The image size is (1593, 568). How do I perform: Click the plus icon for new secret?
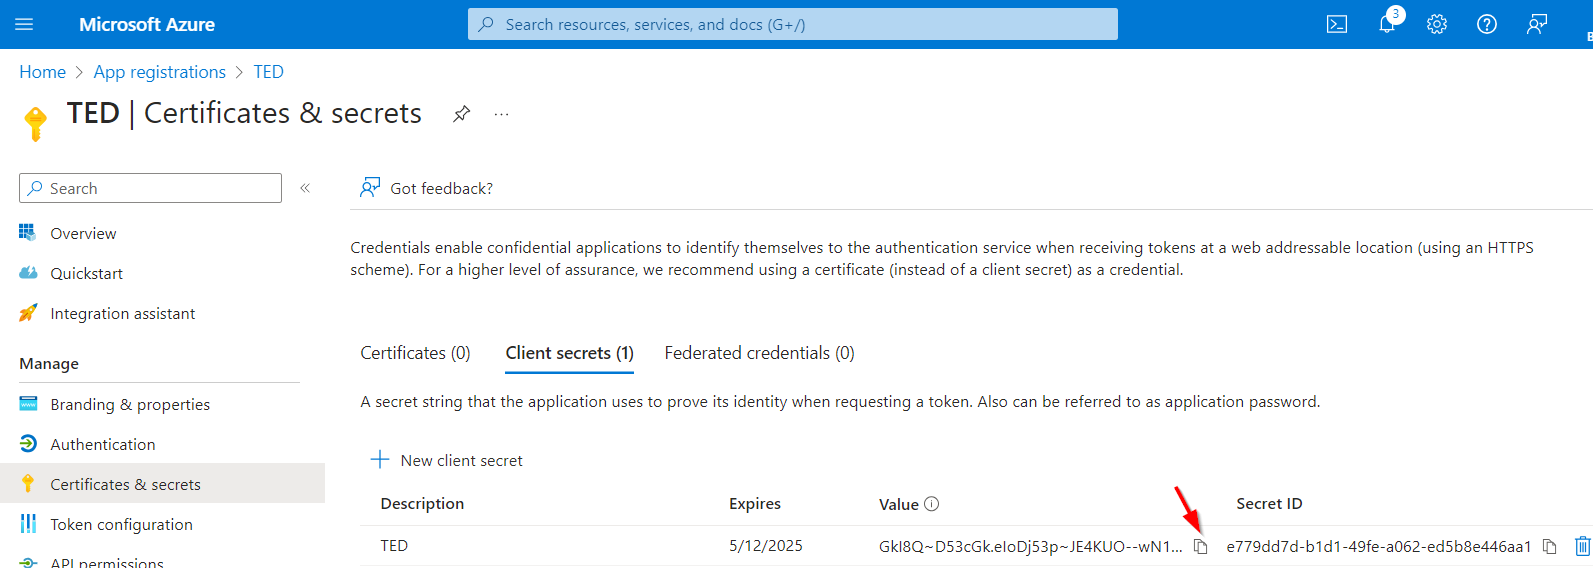tap(380, 460)
